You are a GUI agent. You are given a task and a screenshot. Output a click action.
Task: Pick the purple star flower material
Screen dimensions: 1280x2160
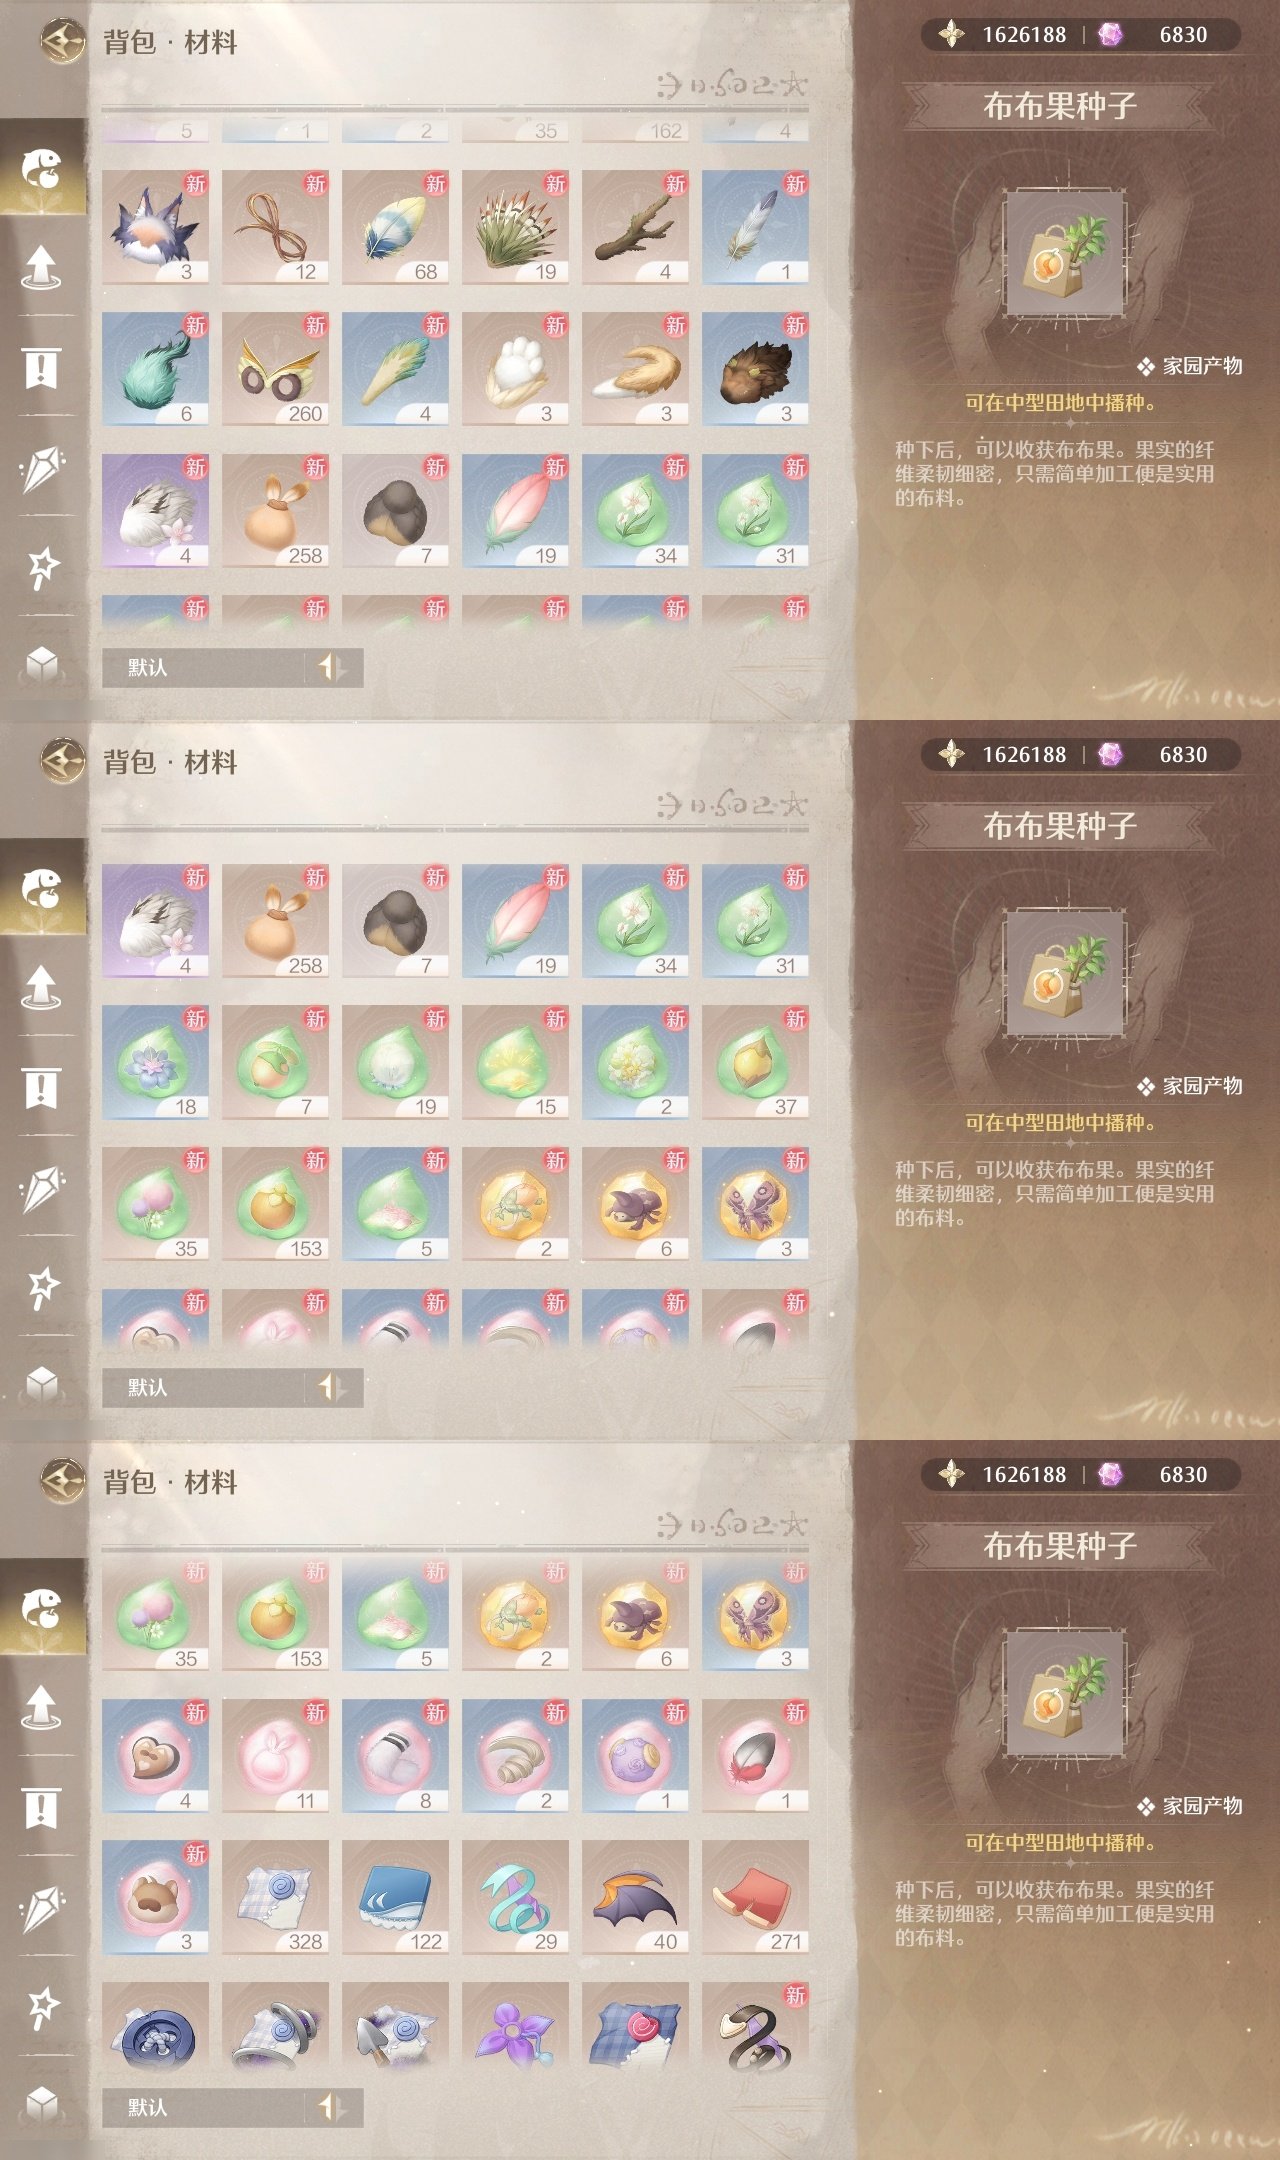pyautogui.click(x=515, y=2030)
